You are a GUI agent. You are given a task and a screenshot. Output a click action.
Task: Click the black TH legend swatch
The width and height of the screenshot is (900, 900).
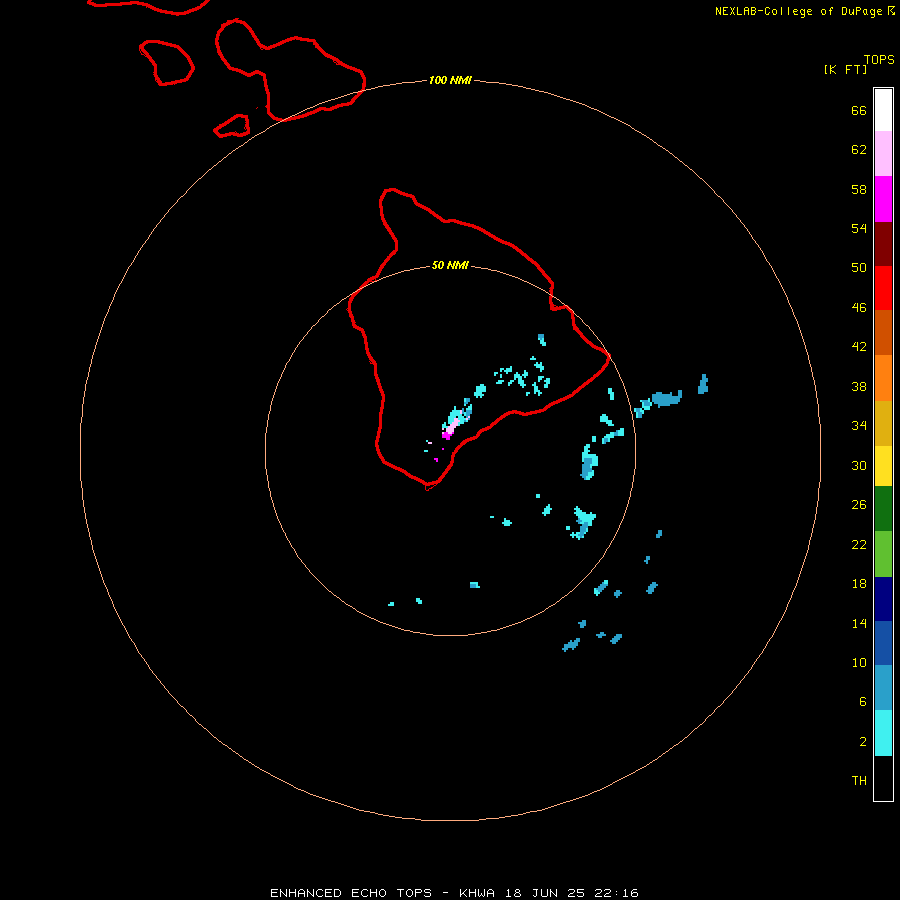click(883, 778)
